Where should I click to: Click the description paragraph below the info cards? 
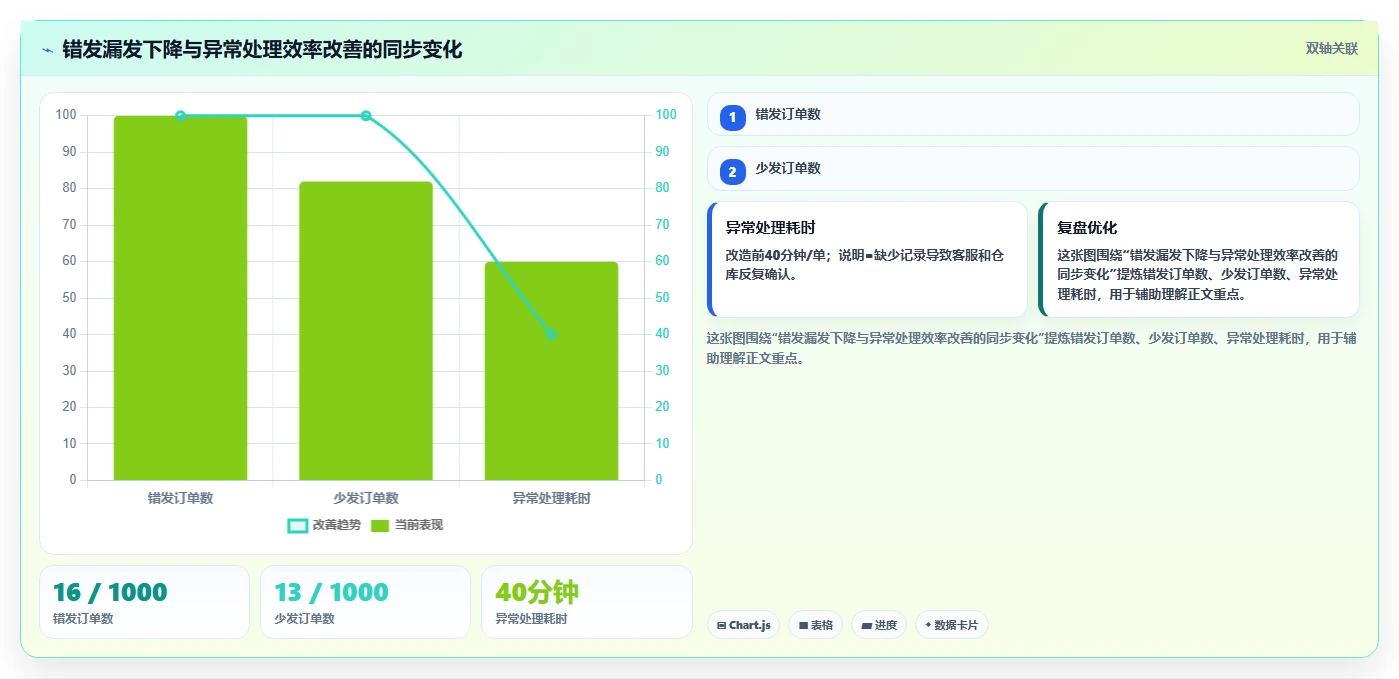pos(1032,348)
